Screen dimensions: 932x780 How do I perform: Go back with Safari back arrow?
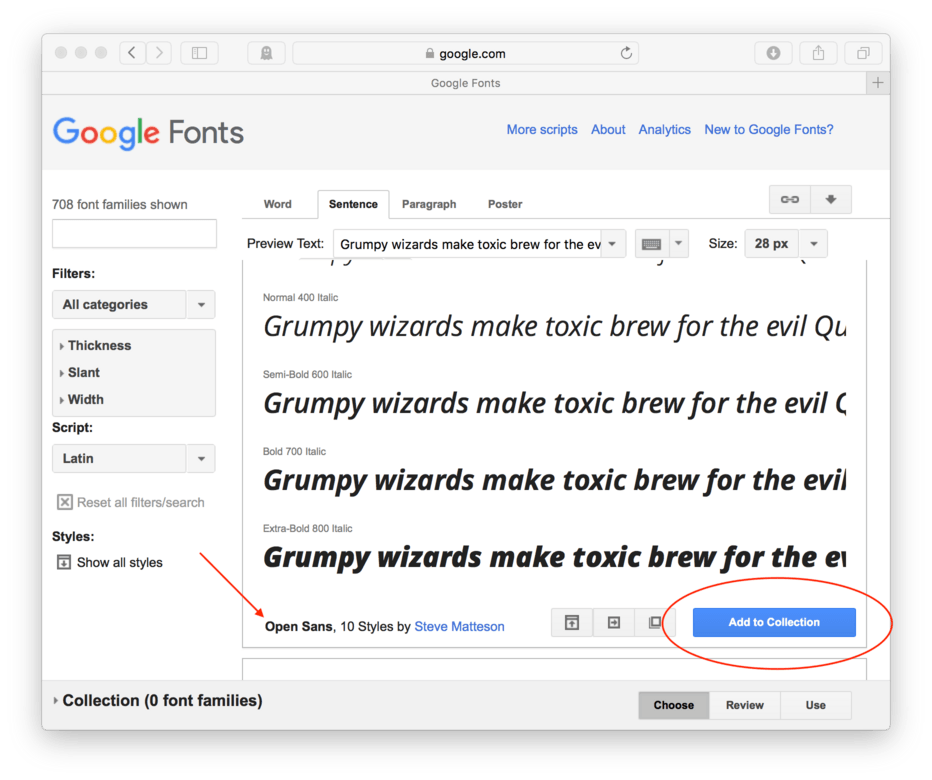pyautogui.click(x=133, y=53)
